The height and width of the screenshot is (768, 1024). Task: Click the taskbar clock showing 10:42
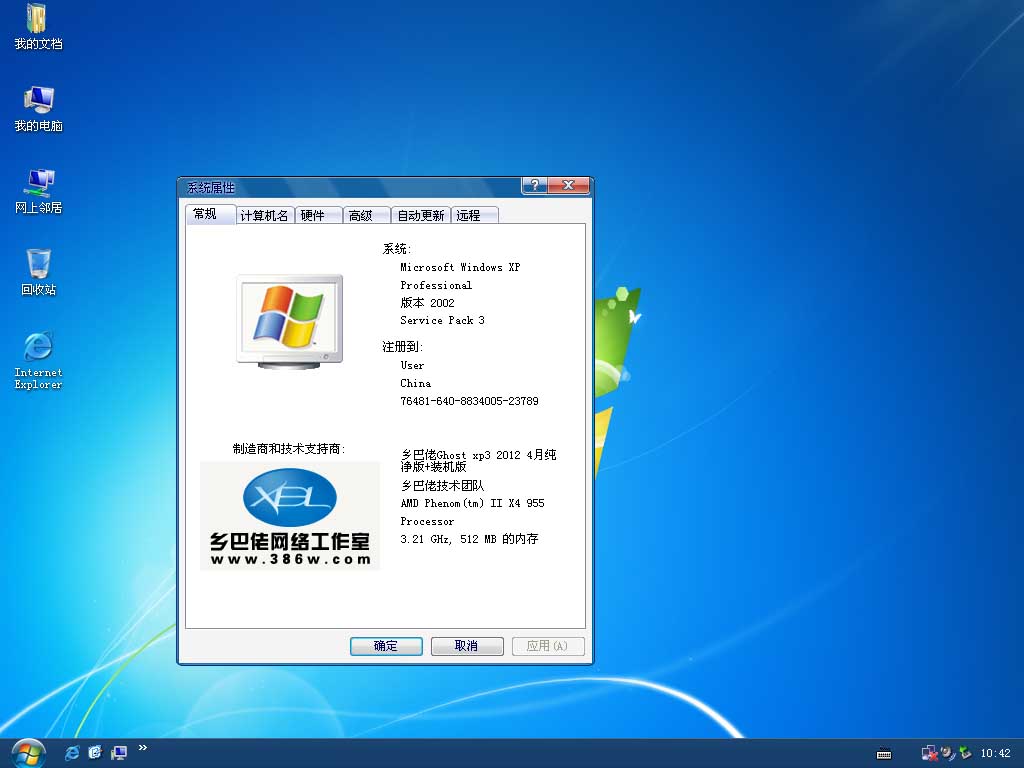point(995,753)
